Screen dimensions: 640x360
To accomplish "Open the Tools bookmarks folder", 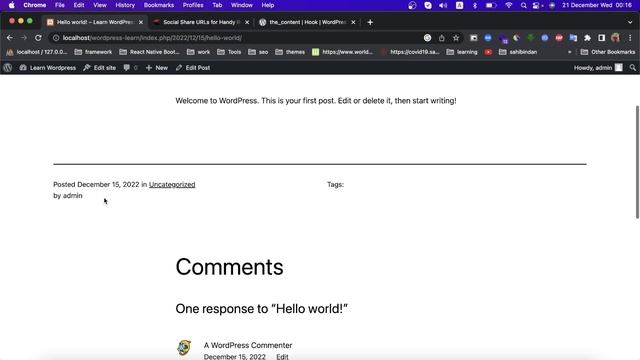I will [229, 52].
